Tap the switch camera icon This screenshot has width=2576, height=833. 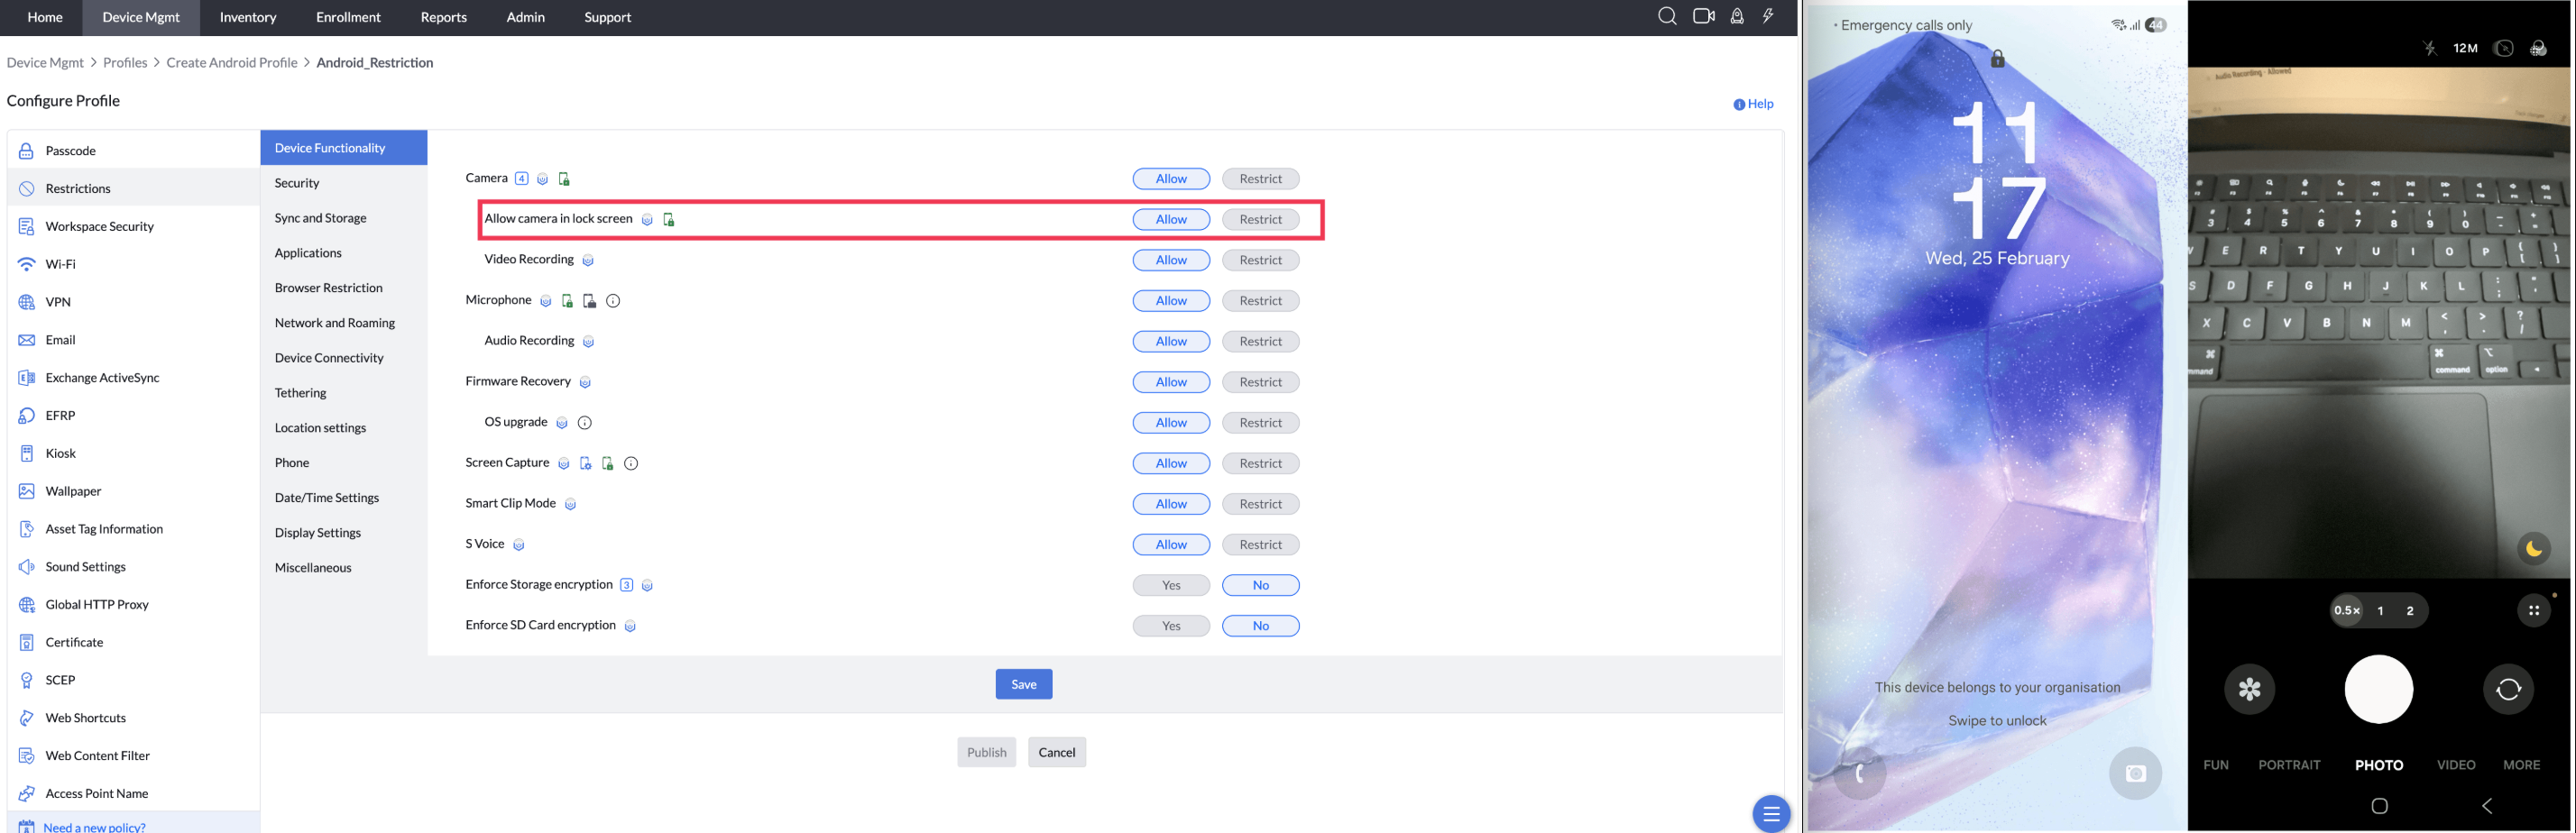(x=2508, y=689)
